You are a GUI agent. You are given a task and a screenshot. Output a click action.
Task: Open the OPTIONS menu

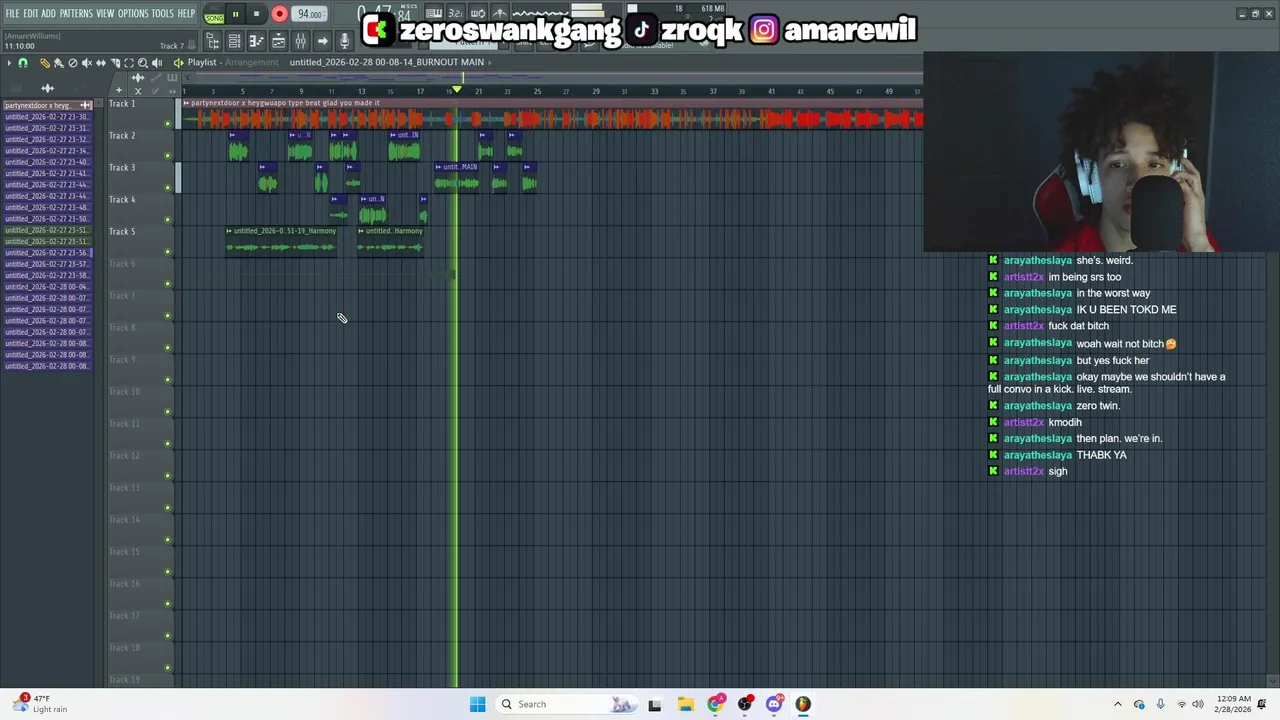pyautogui.click(x=133, y=13)
